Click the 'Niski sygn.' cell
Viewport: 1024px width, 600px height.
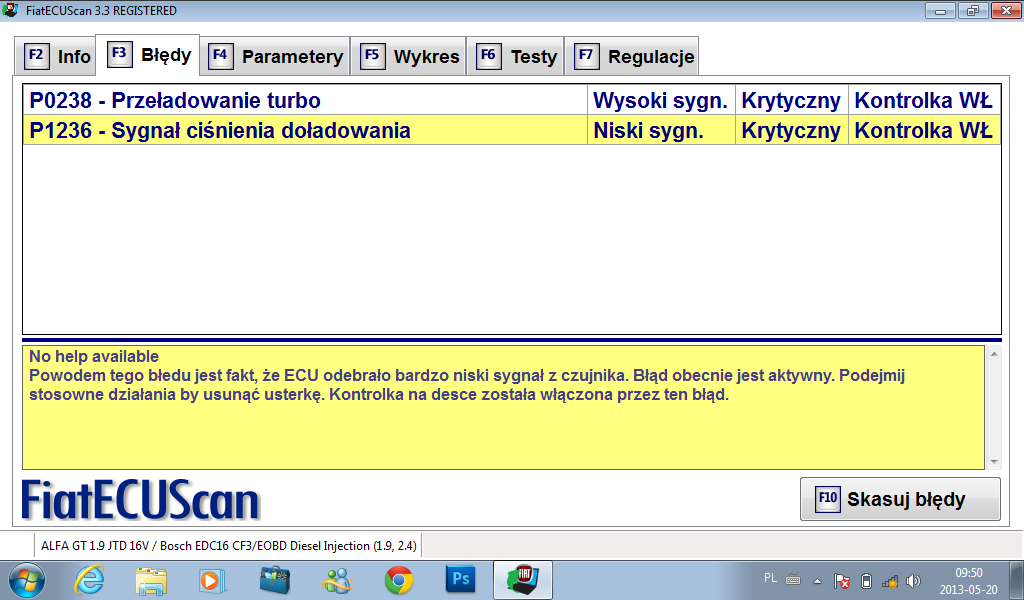tap(661, 130)
